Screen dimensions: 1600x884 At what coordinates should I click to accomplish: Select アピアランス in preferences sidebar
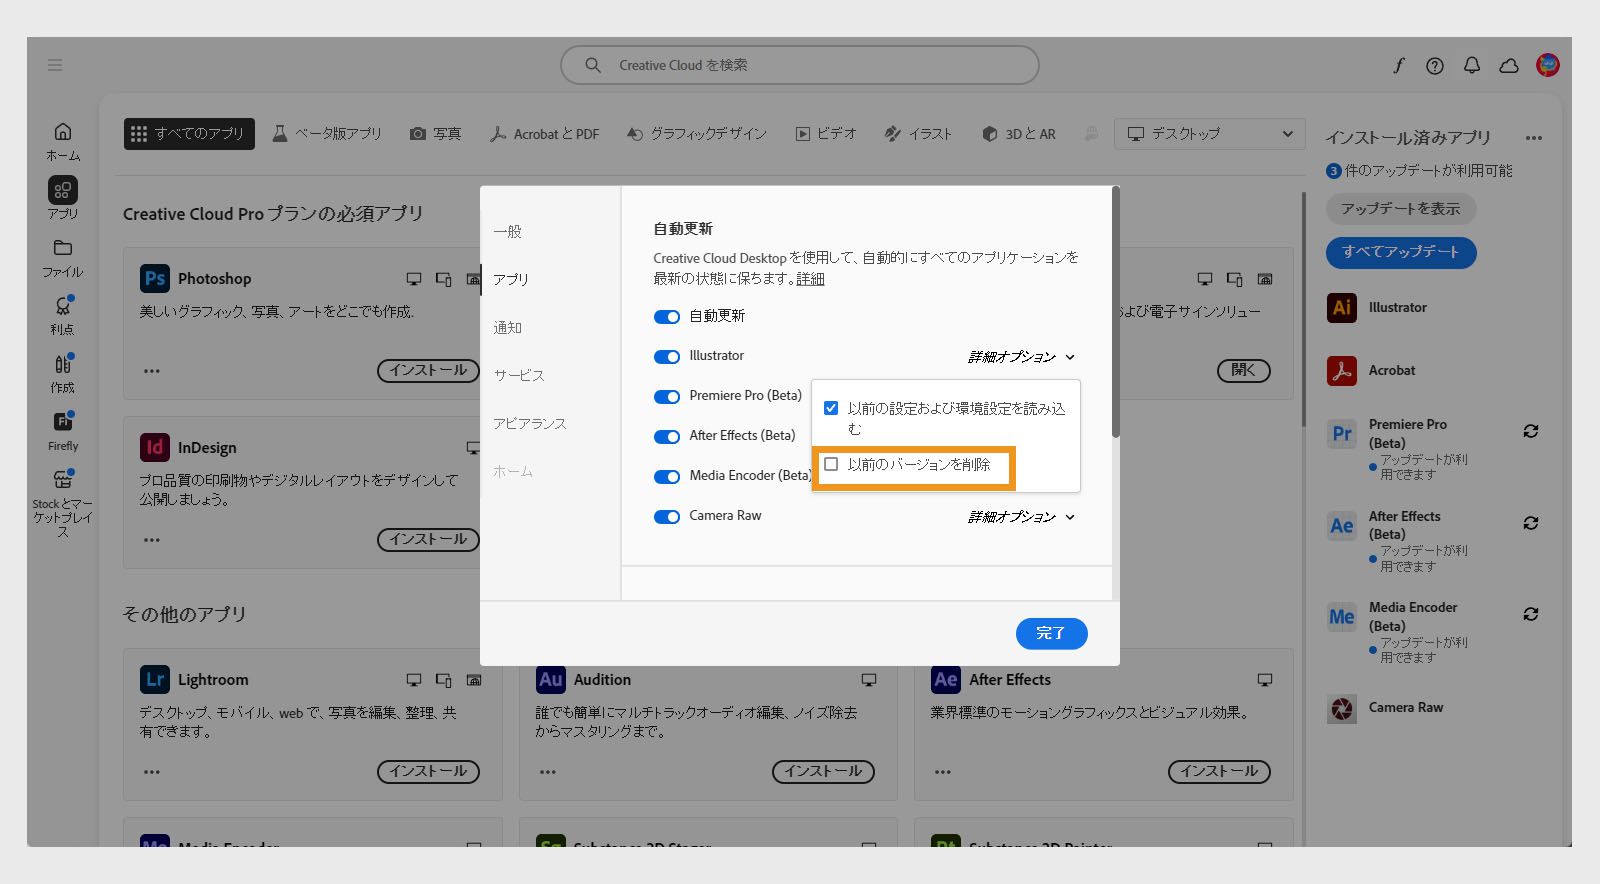[x=530, y=423]
